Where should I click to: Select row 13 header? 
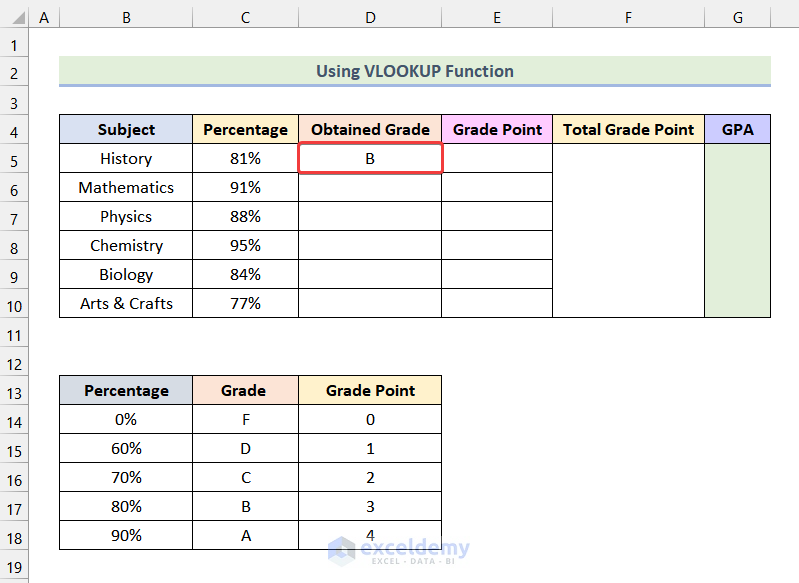point(14,391)
